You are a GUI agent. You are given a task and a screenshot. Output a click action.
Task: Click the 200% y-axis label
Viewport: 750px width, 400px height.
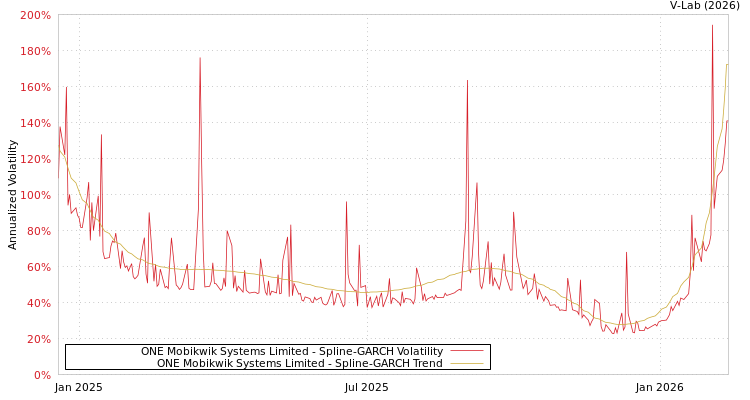pos(35,15)
